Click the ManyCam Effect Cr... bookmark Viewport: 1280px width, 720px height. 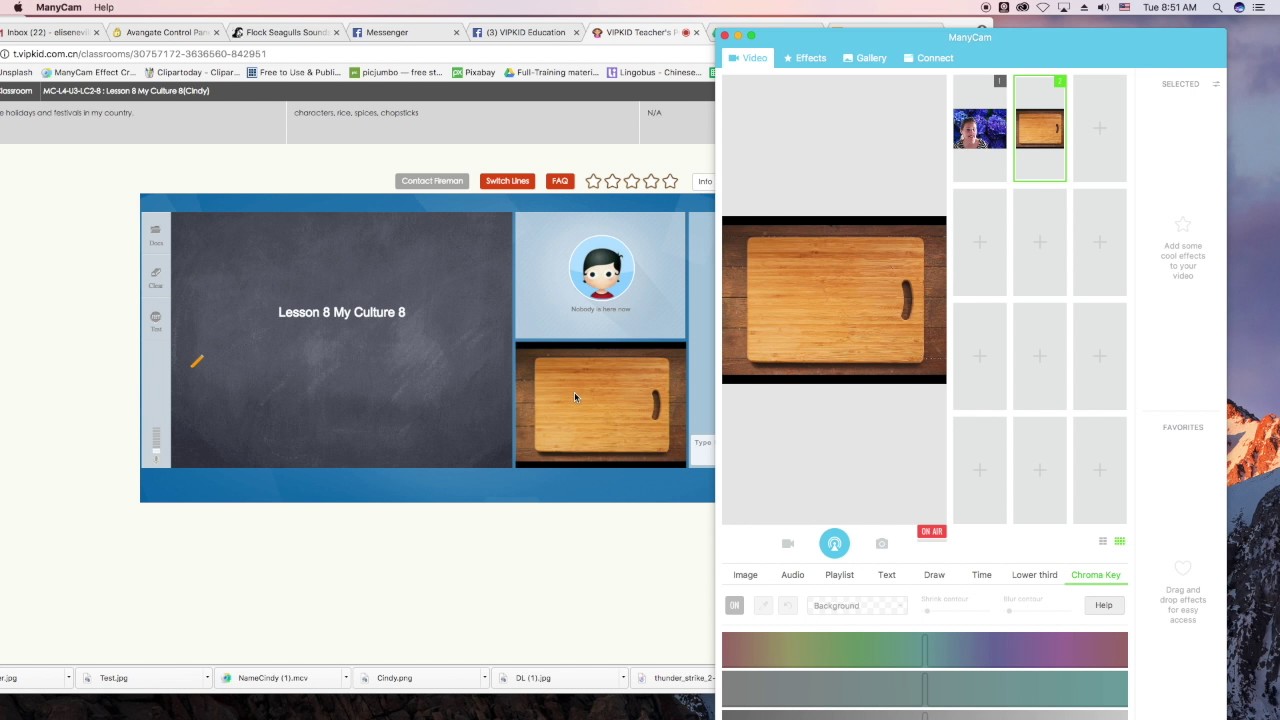coord(88,72)
